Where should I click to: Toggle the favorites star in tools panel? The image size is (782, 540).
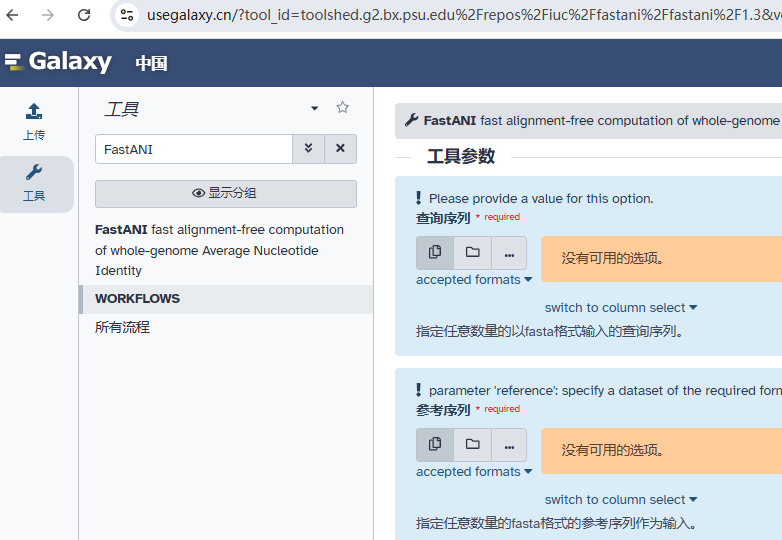(x=342, y=107)
